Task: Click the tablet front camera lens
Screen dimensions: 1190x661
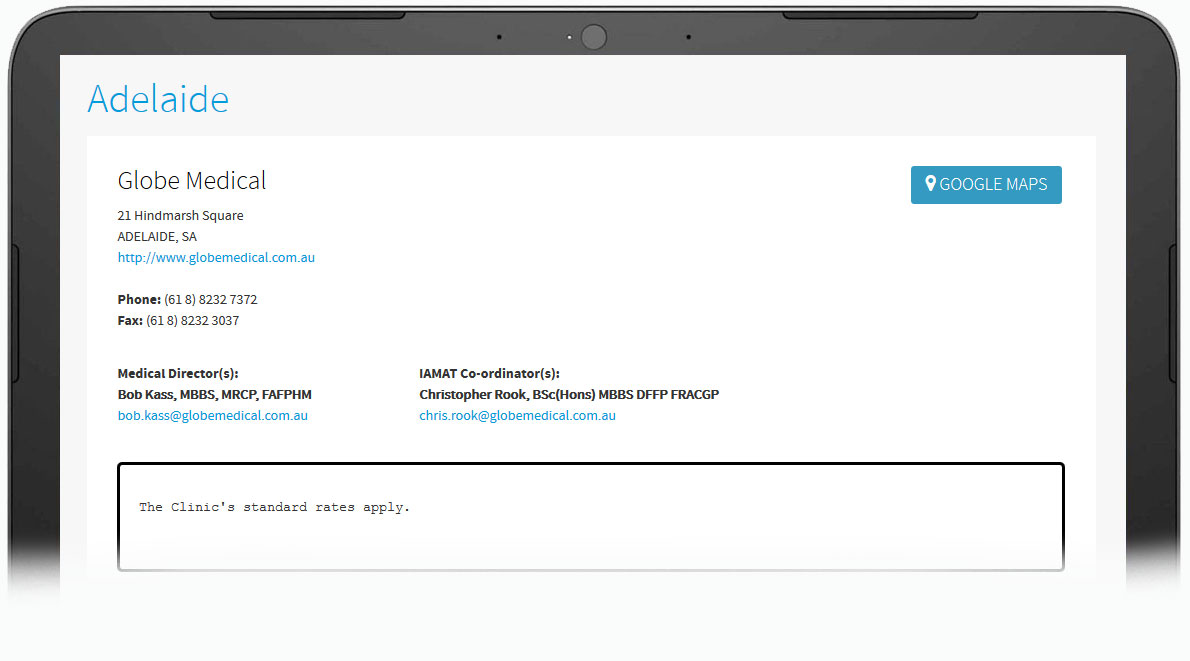Action: 593,37
